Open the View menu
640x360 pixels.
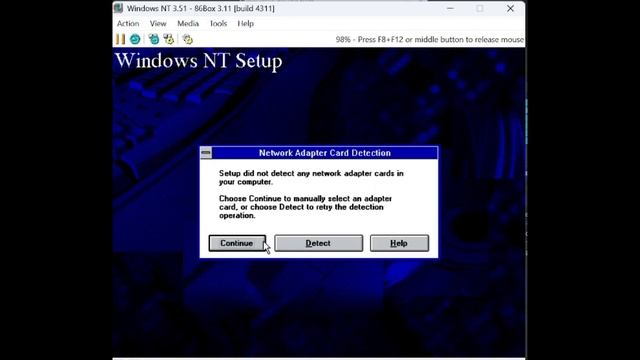pos(158,24)
